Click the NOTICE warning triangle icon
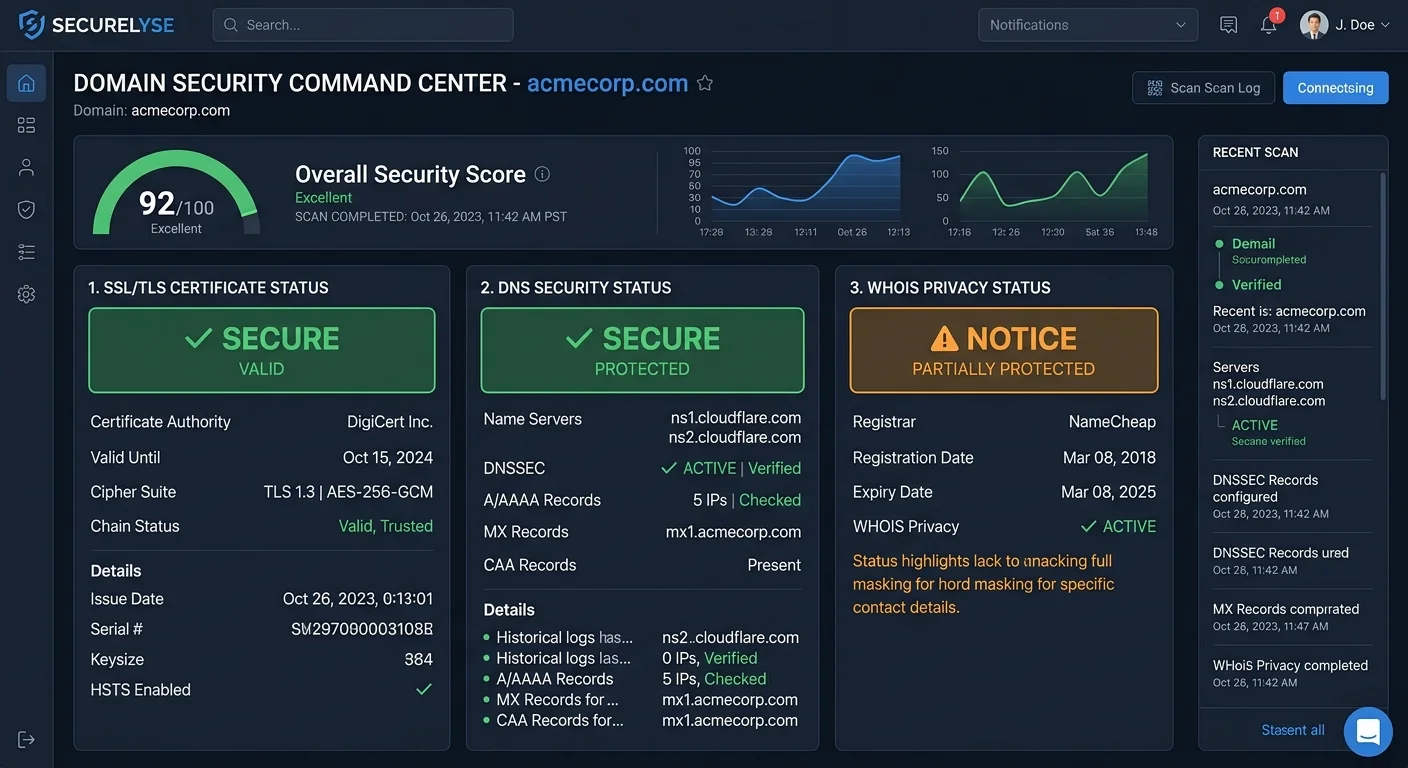The image size is (1408, 768). (x=944, y=339)
